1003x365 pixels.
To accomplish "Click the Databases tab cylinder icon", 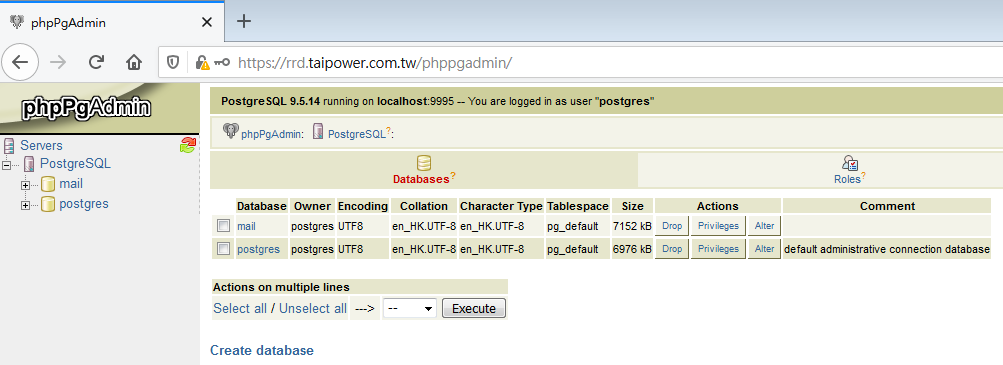I will tap(423, 163).
